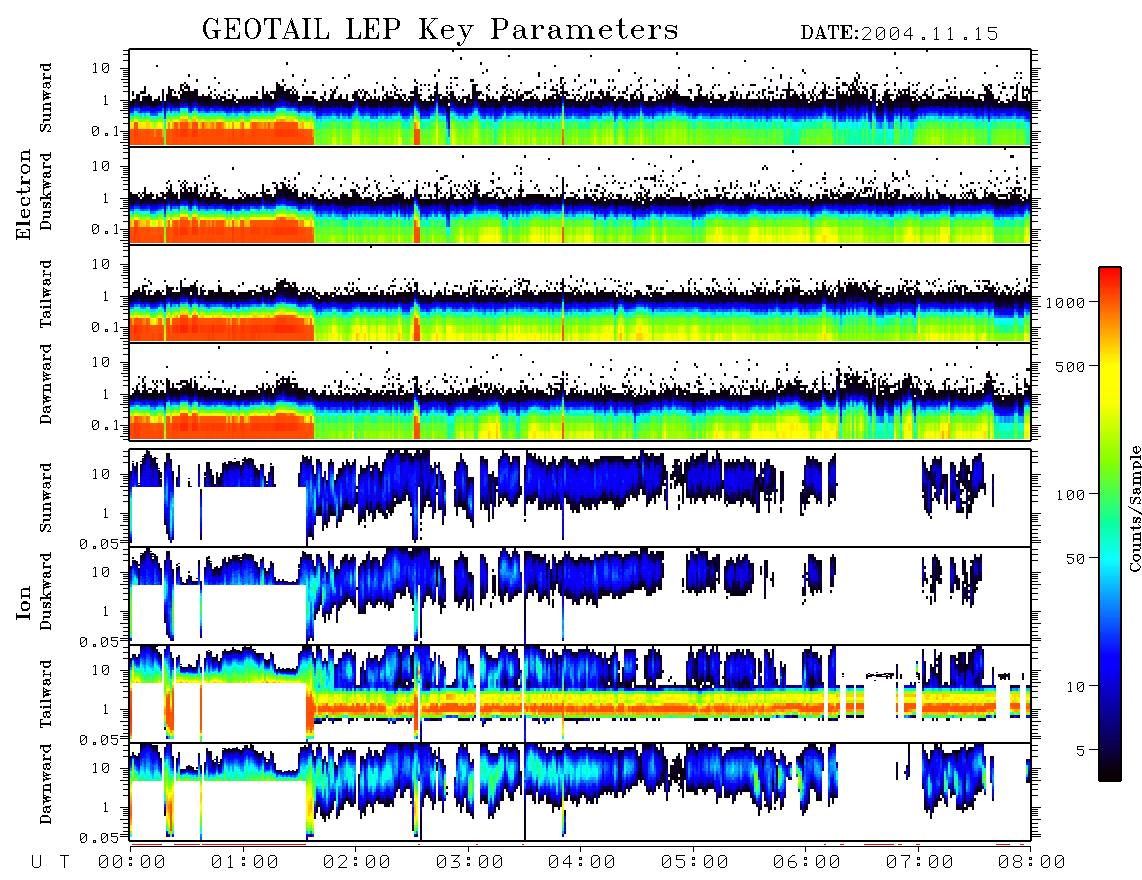Click the '08:00' time tick label
Viewport: 1142px width, 880px height.
[x=1031, y=862]
